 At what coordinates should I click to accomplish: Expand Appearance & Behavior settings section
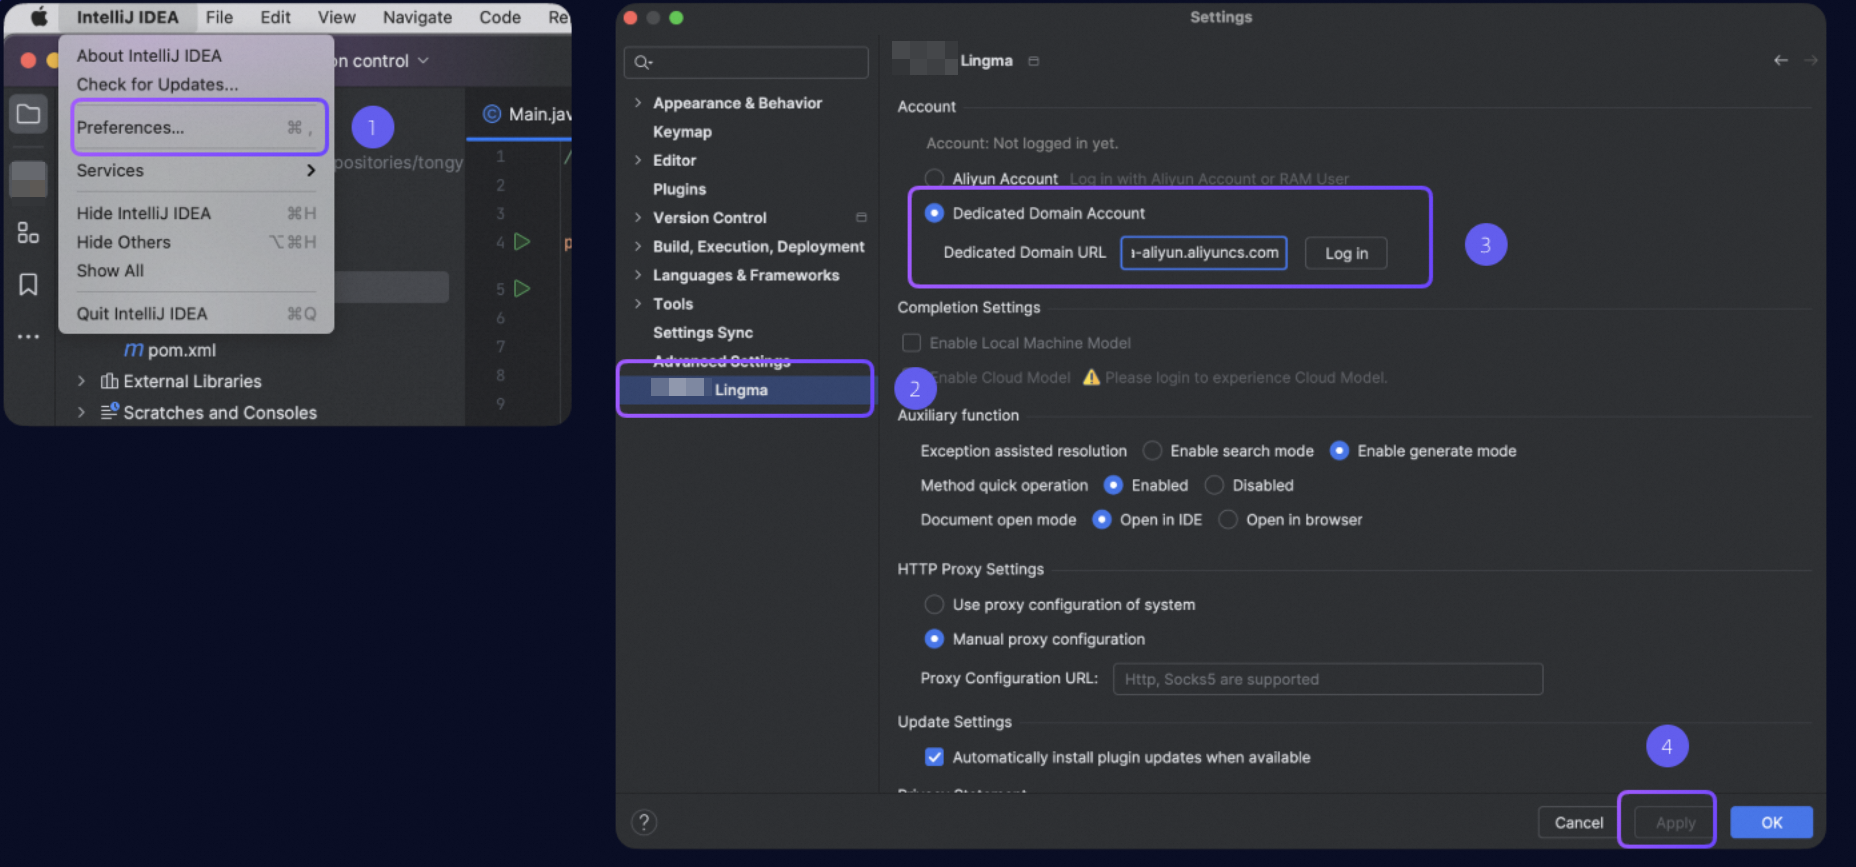point(638,103)
